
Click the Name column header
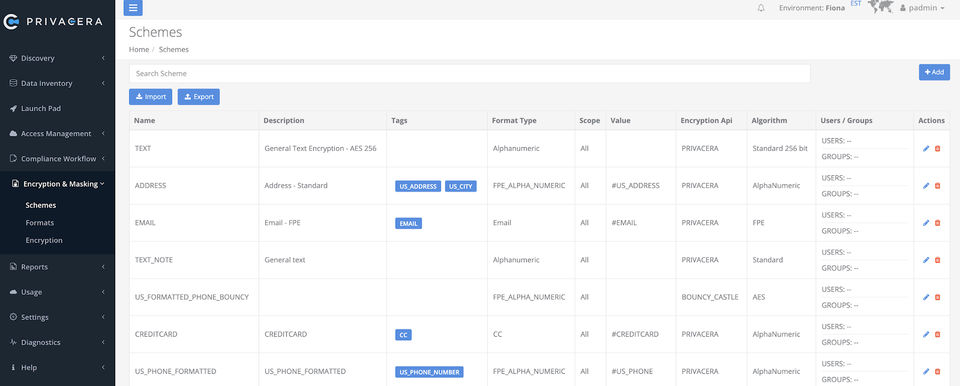pyautogui.click(x=144, y=121)
